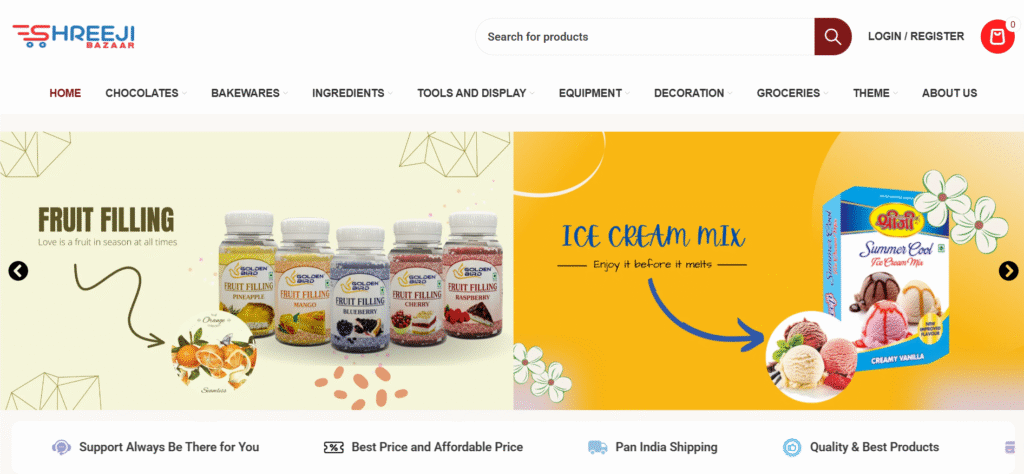Click into the Search for products field
This screenshot has height=474, width=1024.
645,37
